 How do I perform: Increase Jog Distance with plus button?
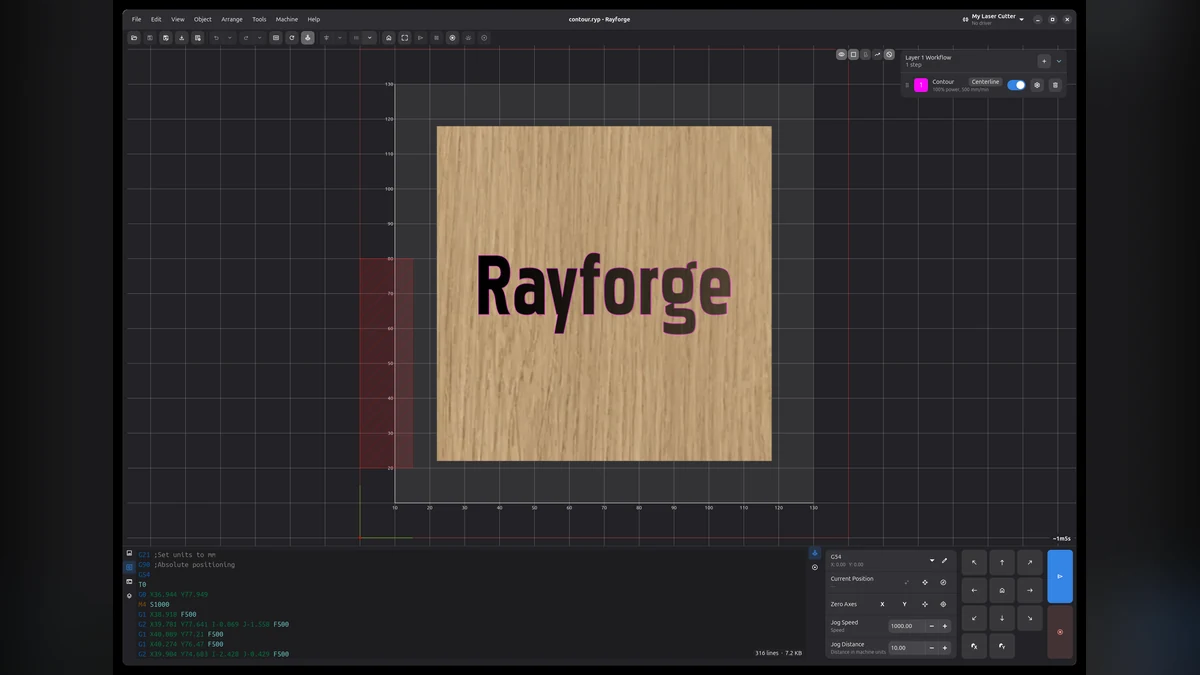(945, 648)
